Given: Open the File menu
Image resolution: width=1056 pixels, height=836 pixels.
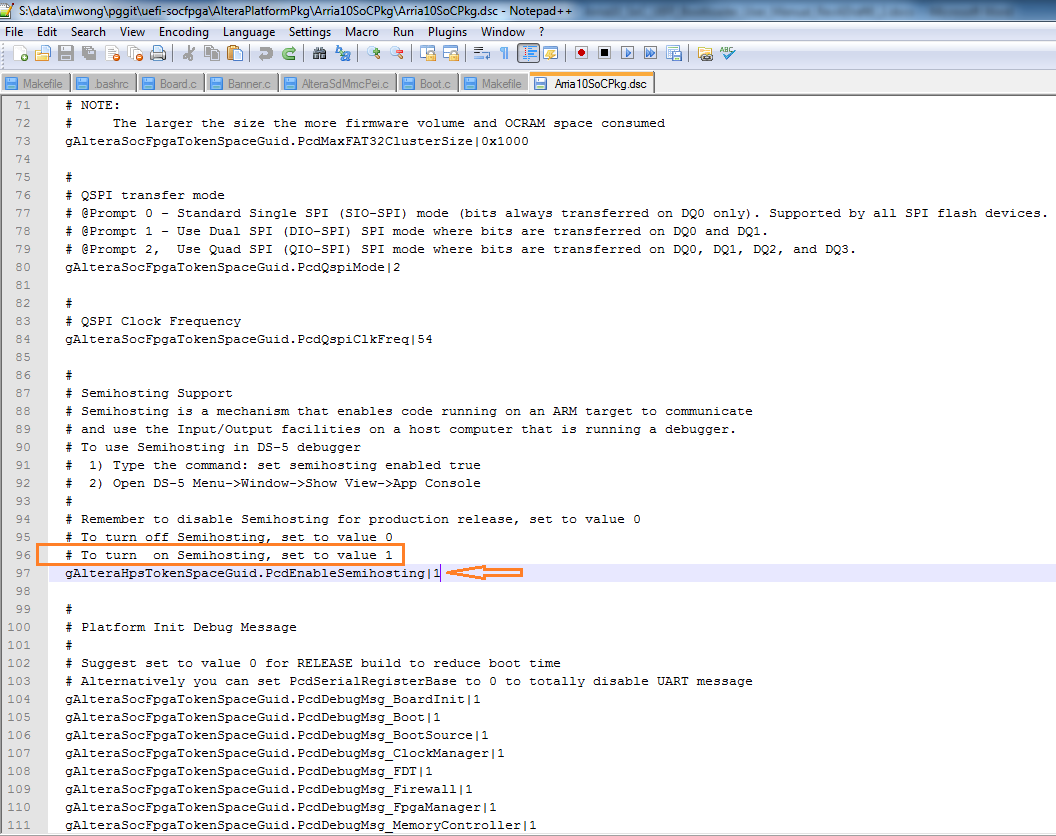Looking at the screenshot, I should click(x=14, y=32).
